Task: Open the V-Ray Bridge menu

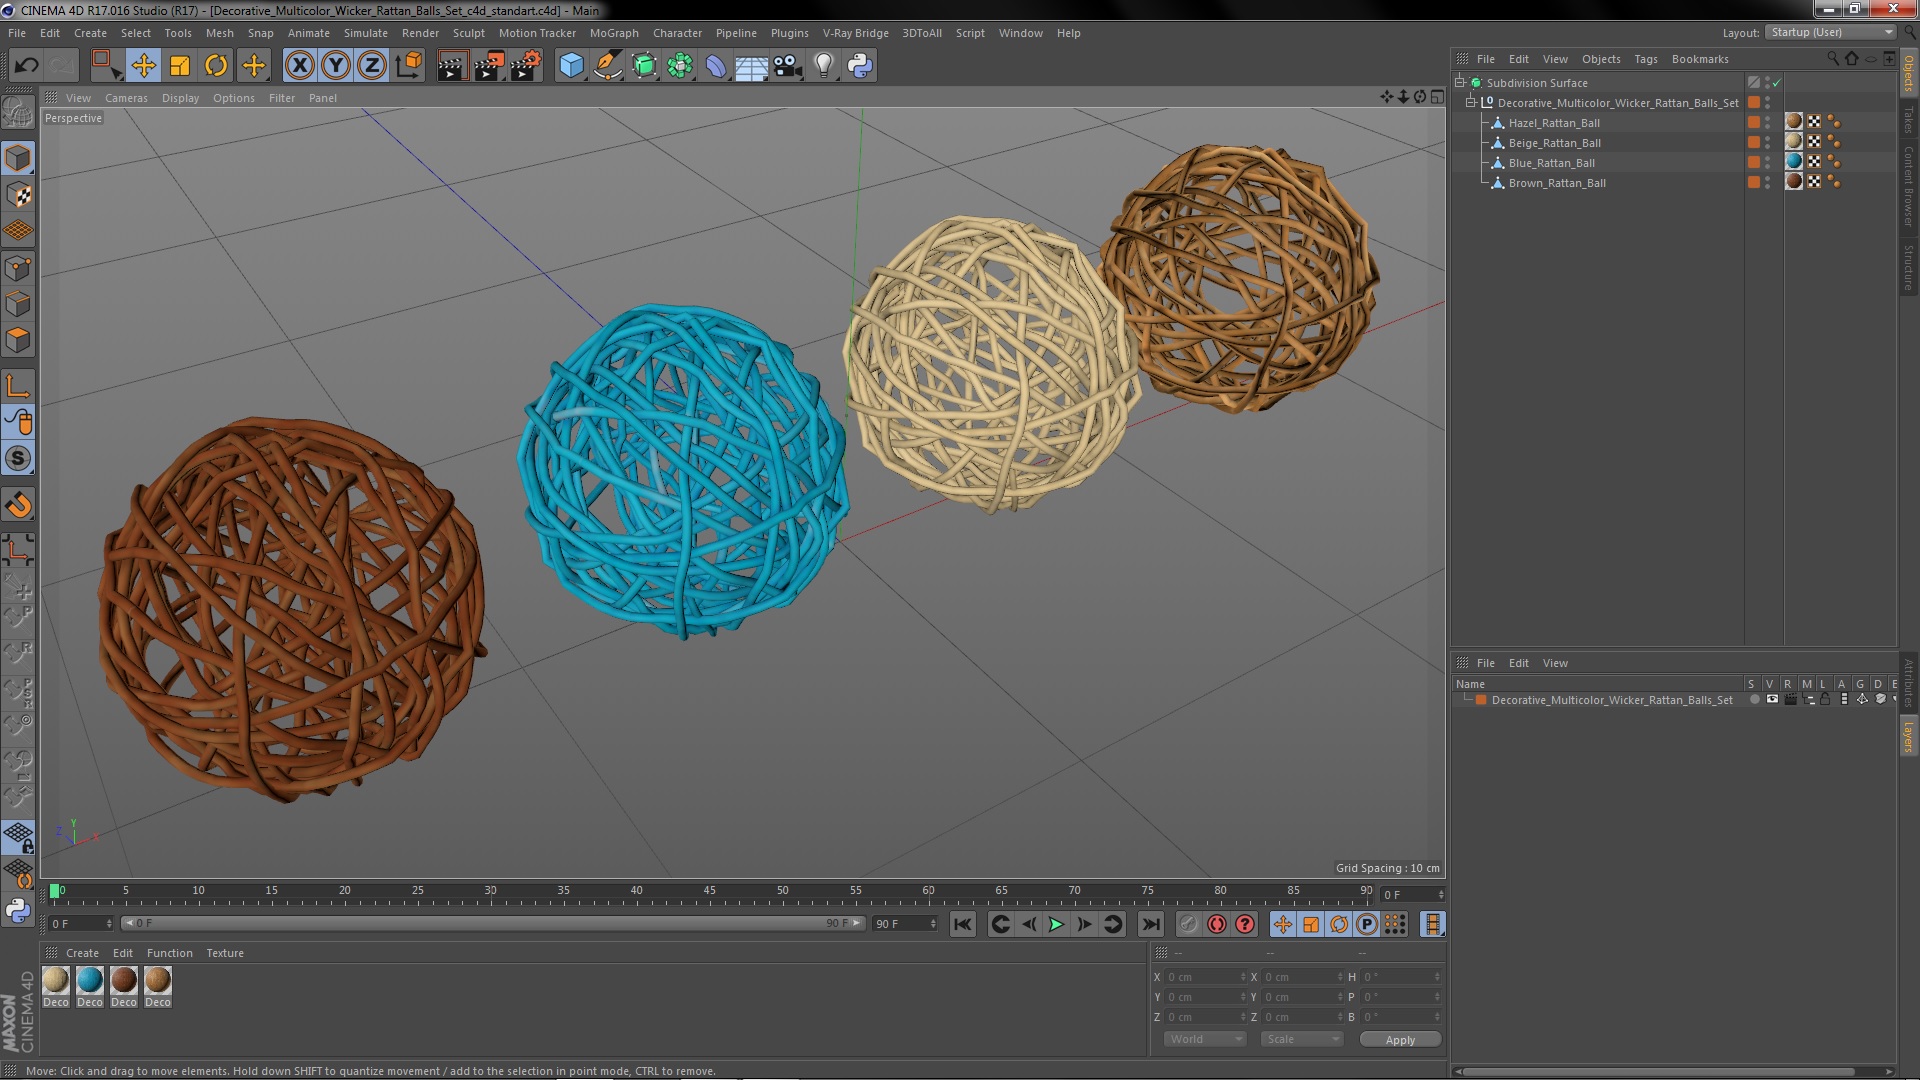Action: pyautogui.click(x=856, y=33)
